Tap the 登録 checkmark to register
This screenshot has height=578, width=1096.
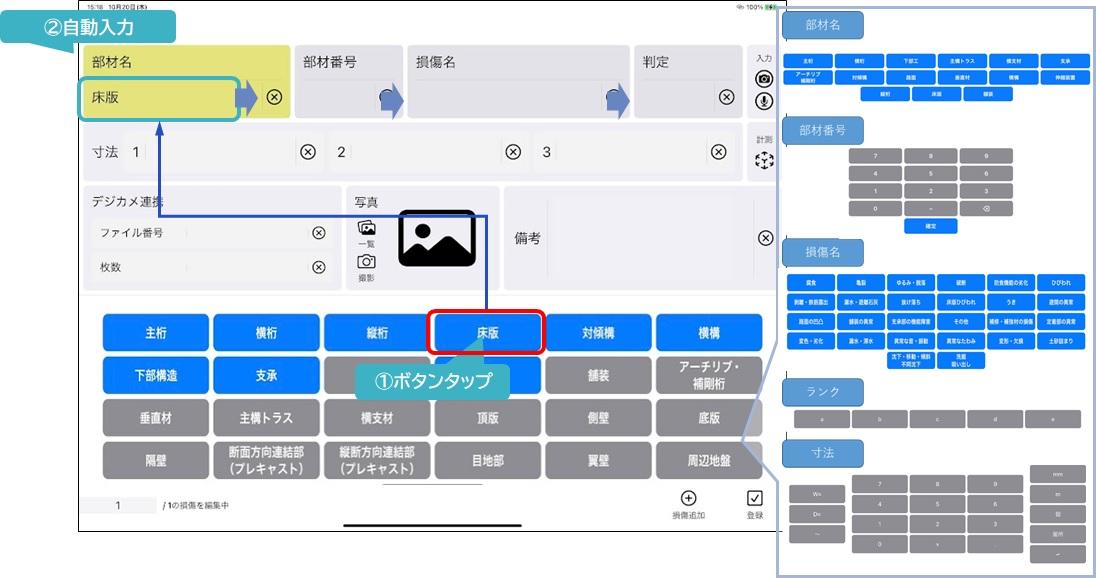755,498
